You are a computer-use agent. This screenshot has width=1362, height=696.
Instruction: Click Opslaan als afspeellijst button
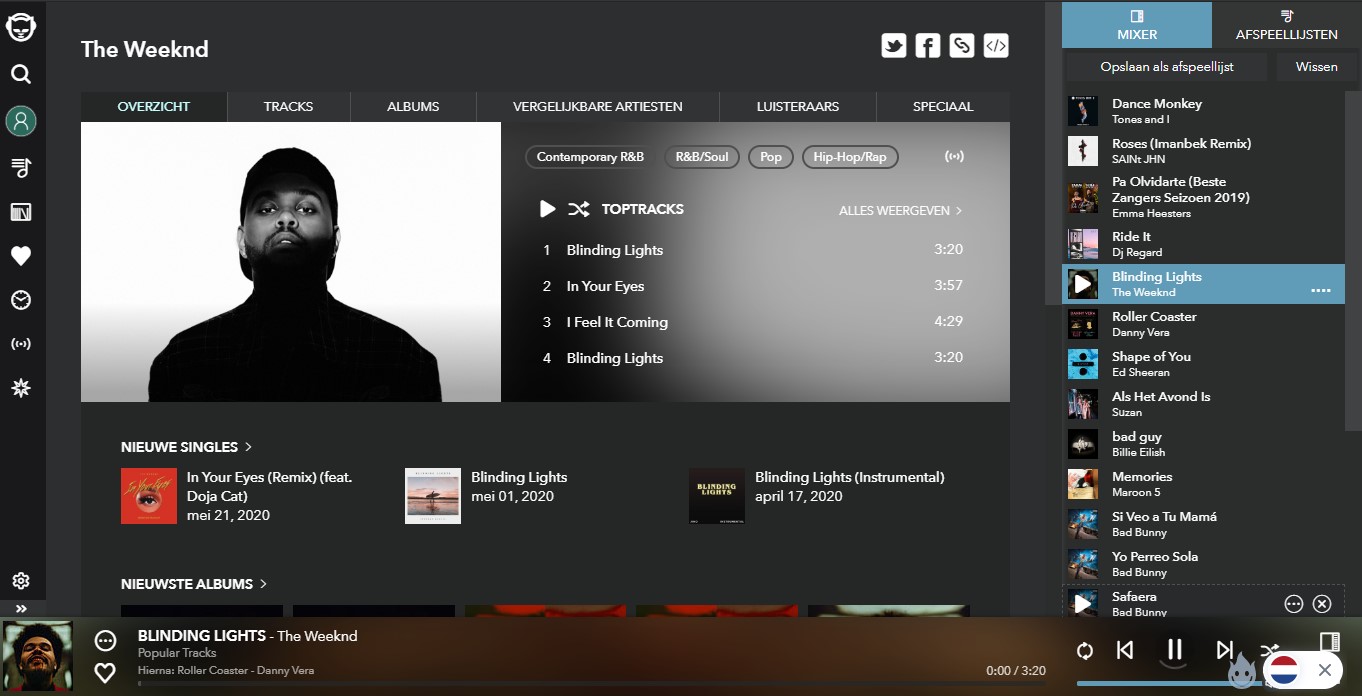(1167, 67)
